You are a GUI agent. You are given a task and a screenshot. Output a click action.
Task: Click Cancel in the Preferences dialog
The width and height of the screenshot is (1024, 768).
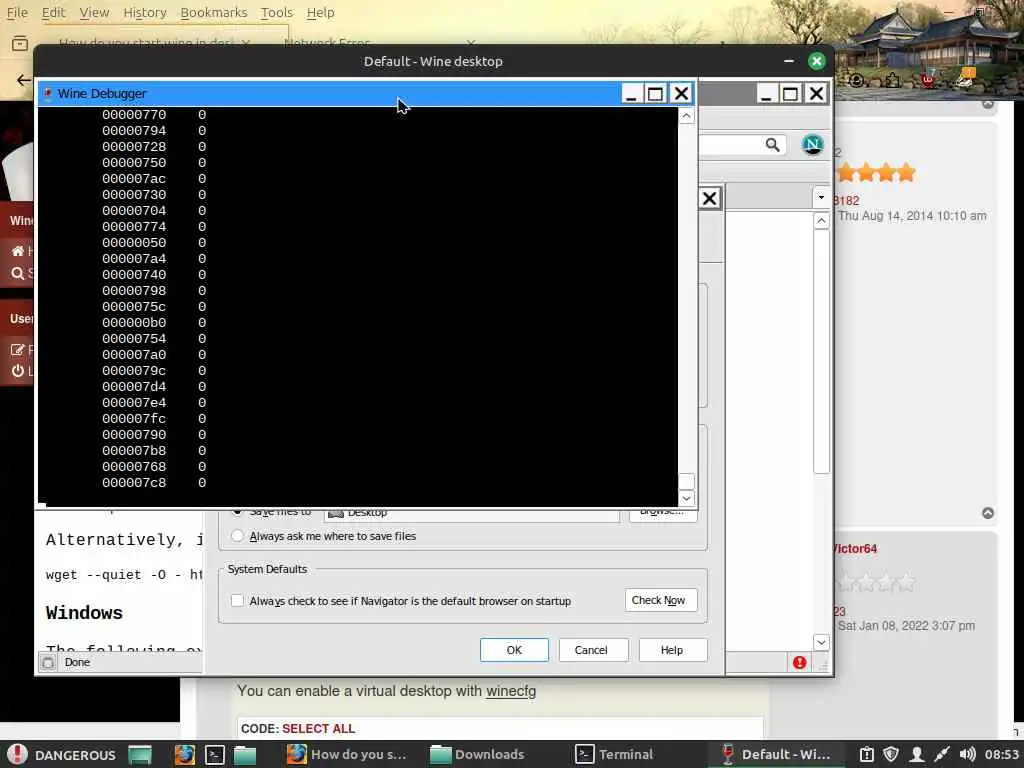click(593, 650)
